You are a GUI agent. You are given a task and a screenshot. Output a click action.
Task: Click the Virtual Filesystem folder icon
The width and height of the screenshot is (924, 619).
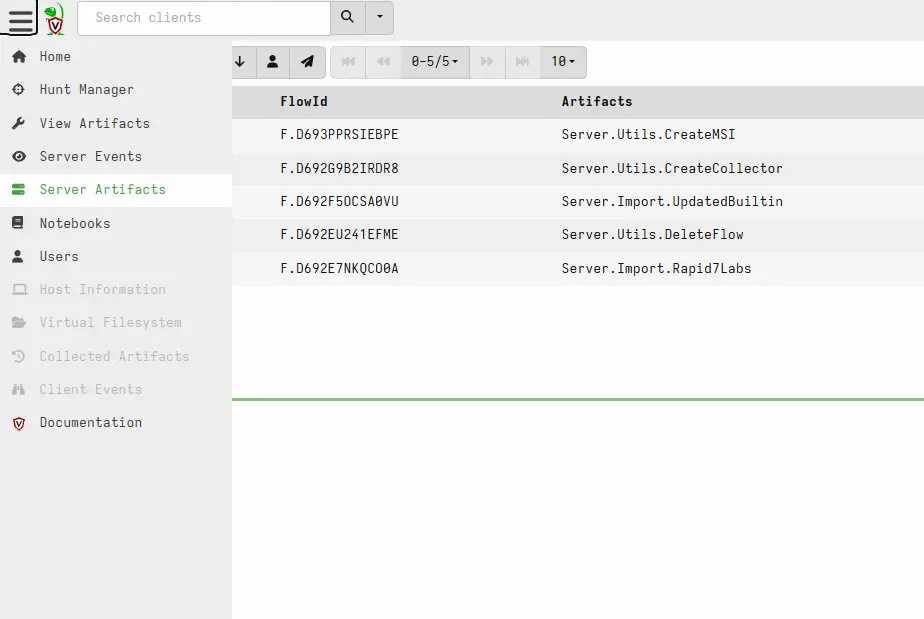pos(19,322)
